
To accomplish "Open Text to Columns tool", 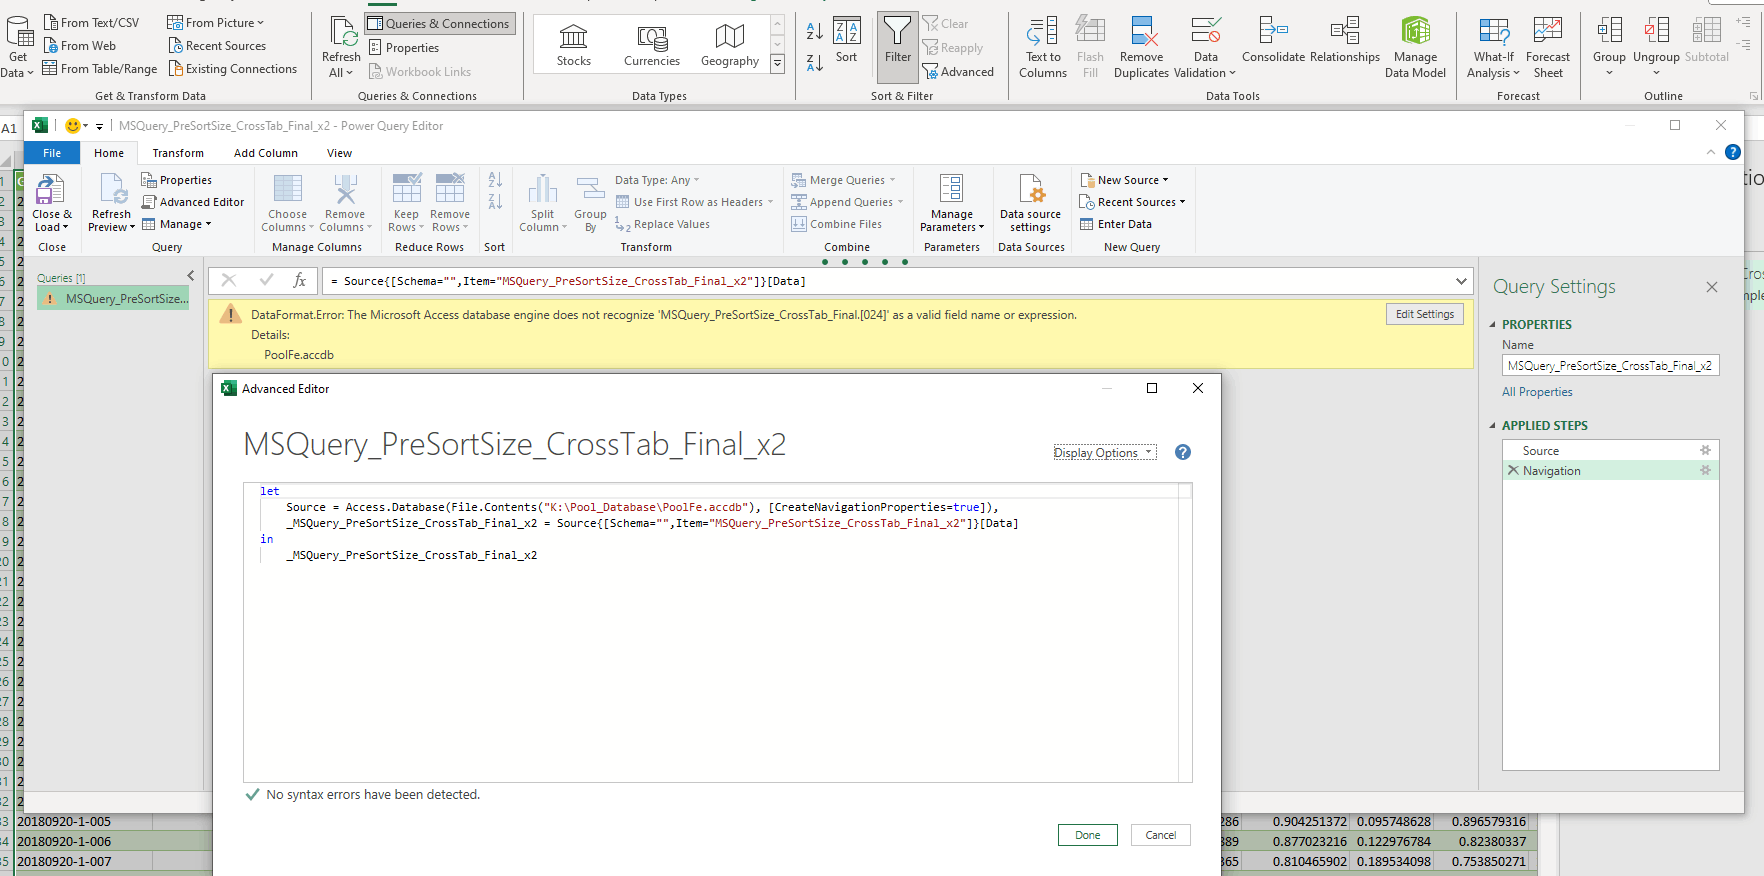I will [1043, 46].
